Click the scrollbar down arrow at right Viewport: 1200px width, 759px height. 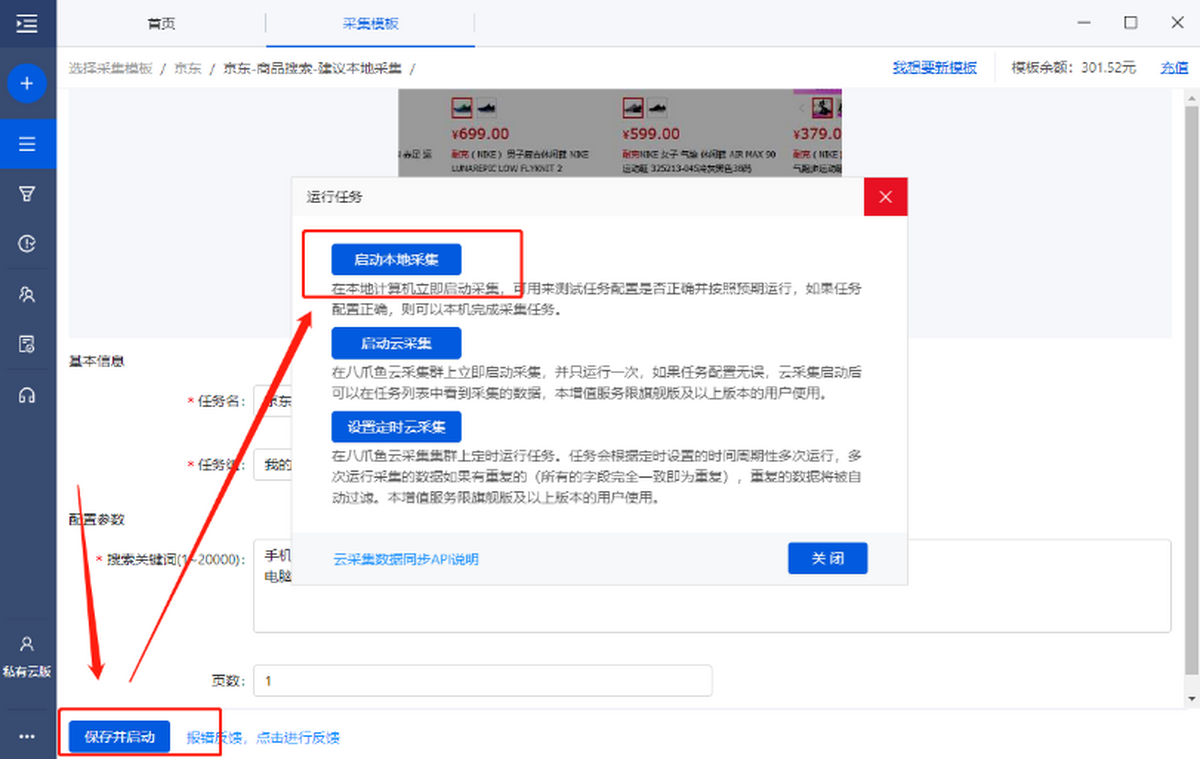coord(1191,698)
